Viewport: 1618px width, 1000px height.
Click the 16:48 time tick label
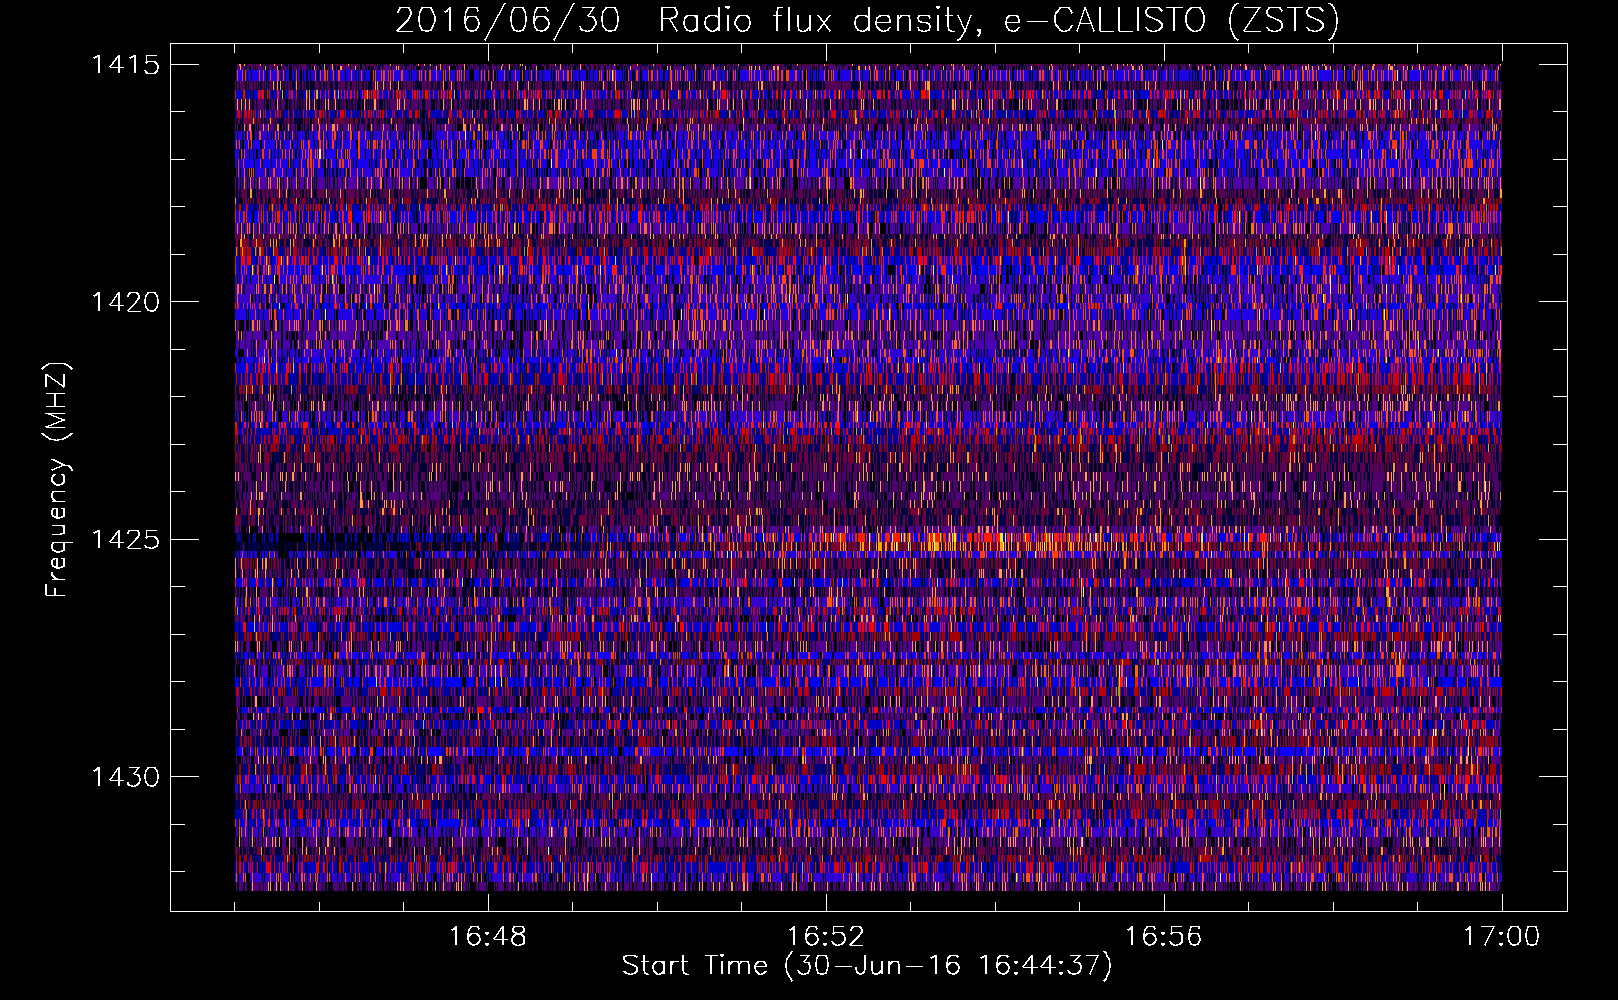point(487,937)
